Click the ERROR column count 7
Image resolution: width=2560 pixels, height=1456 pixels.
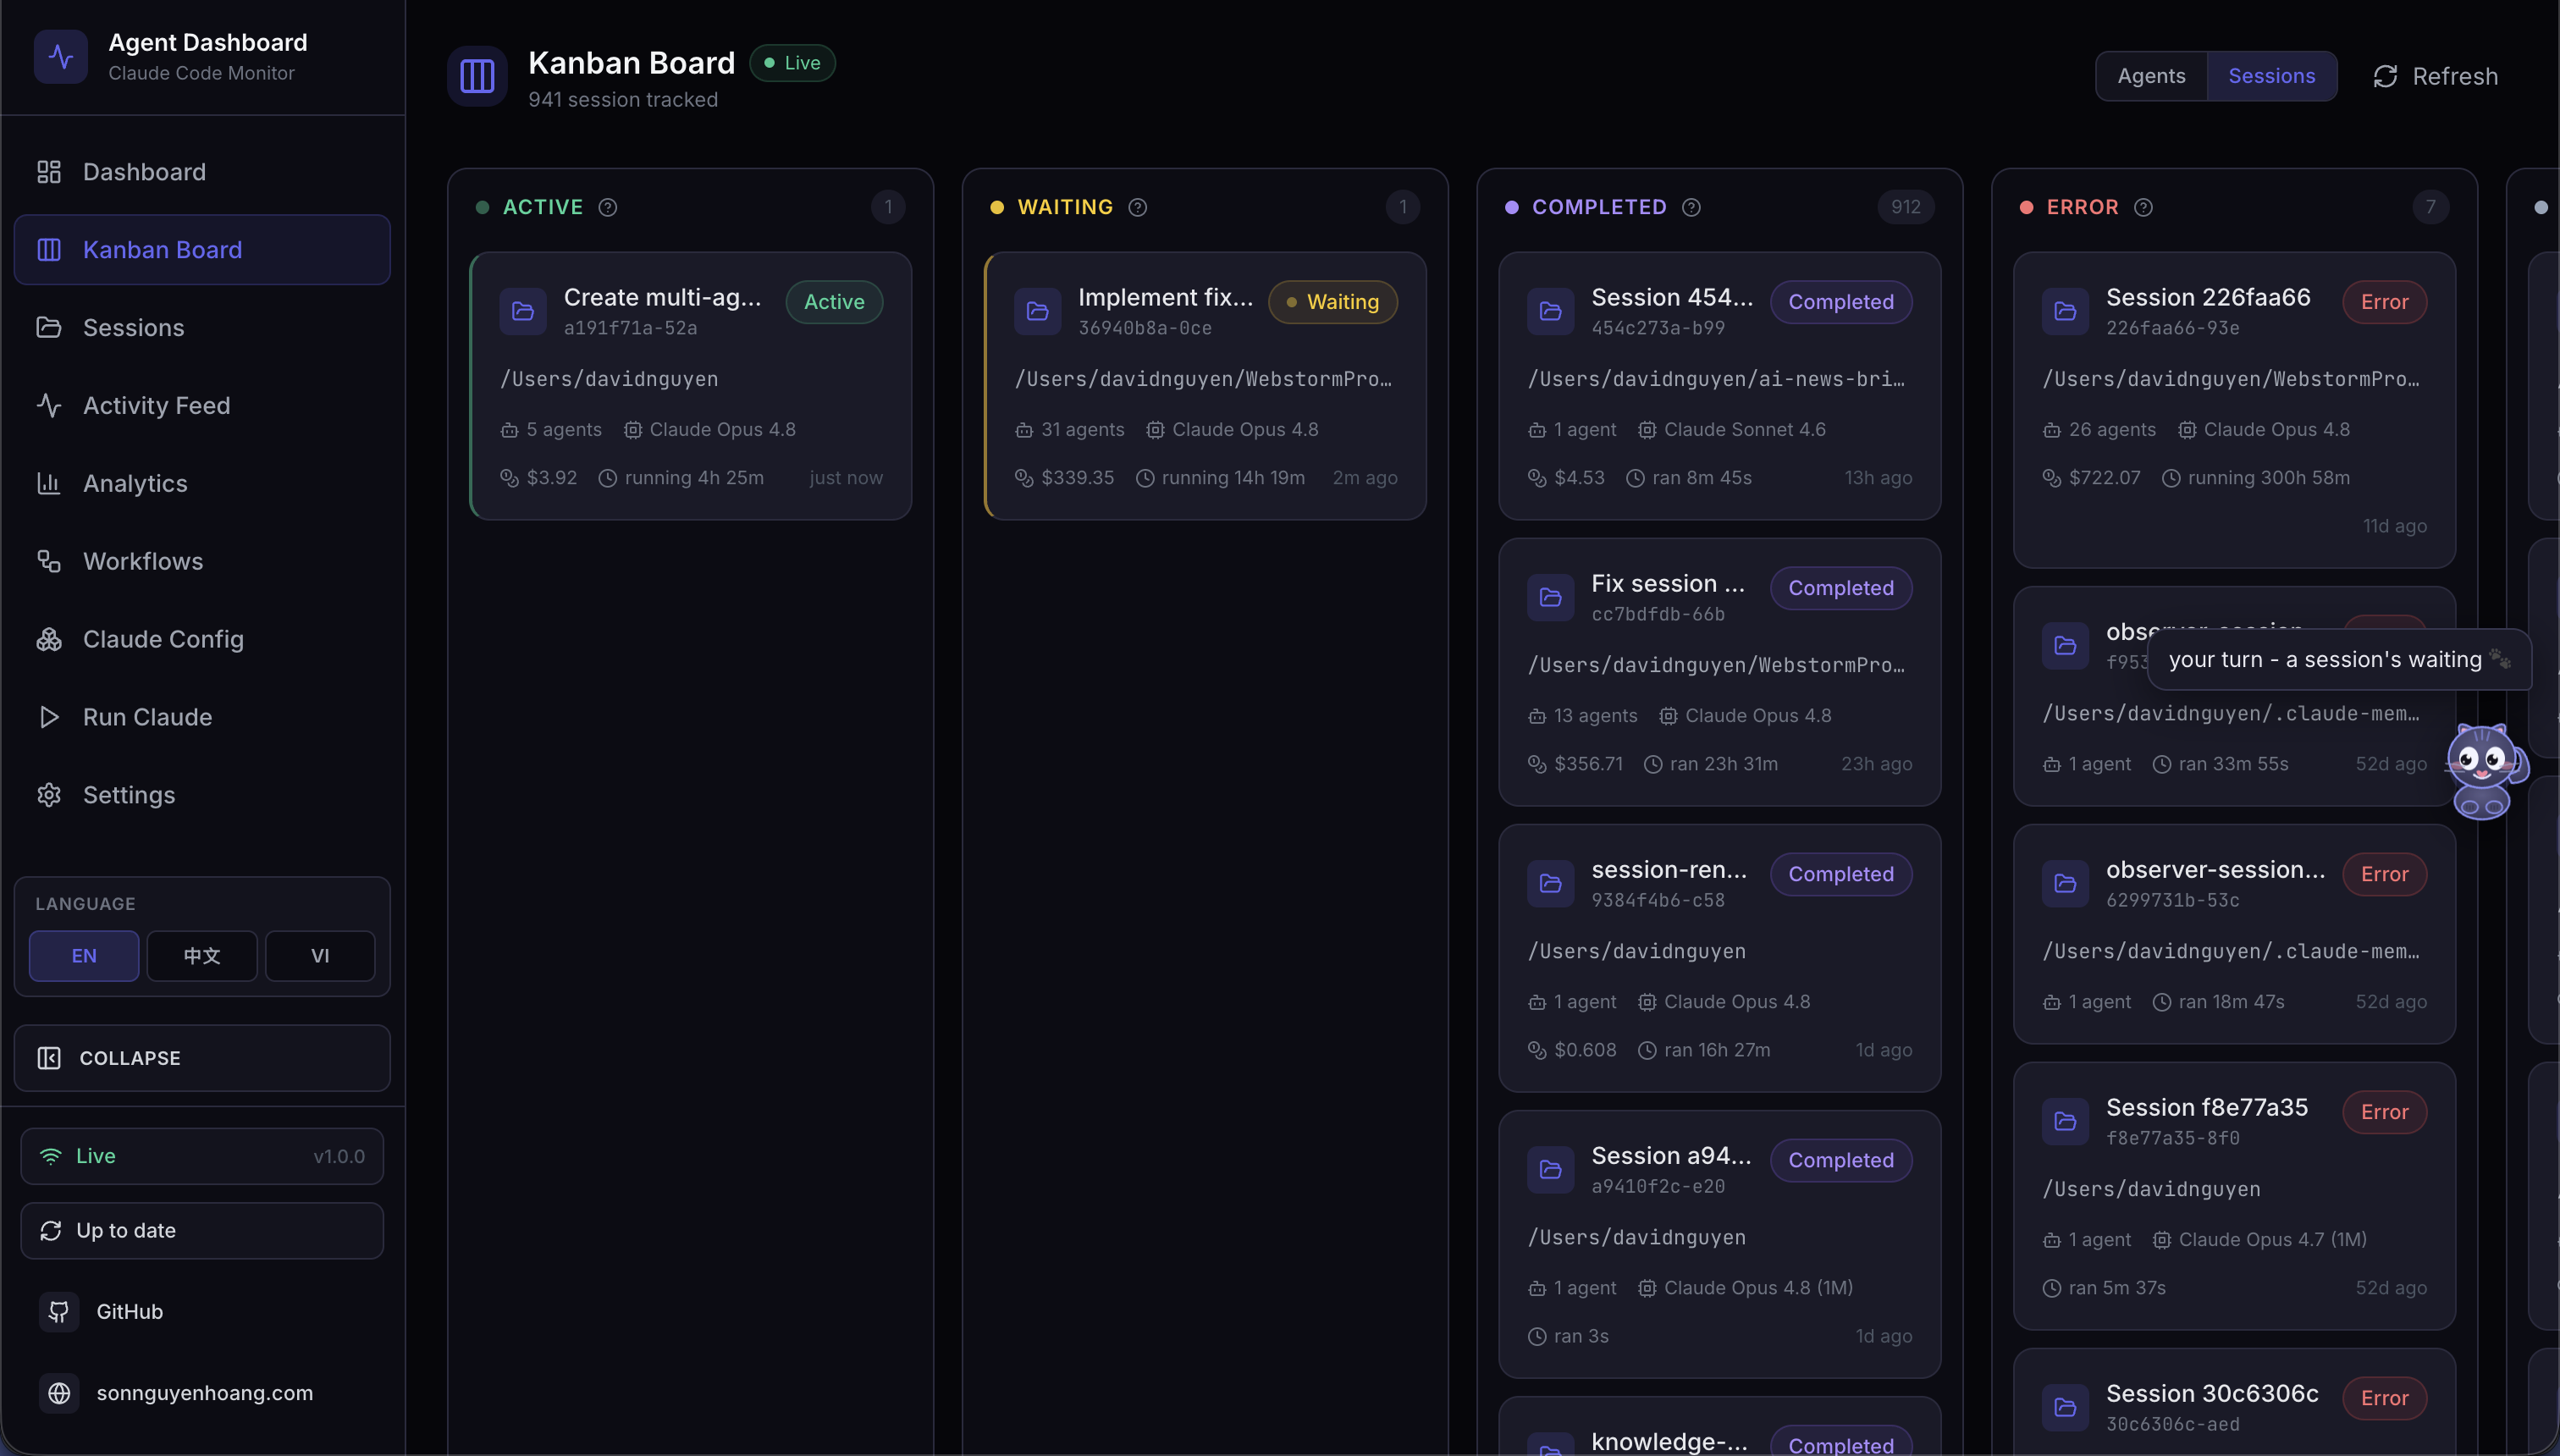click(2431, 207)
